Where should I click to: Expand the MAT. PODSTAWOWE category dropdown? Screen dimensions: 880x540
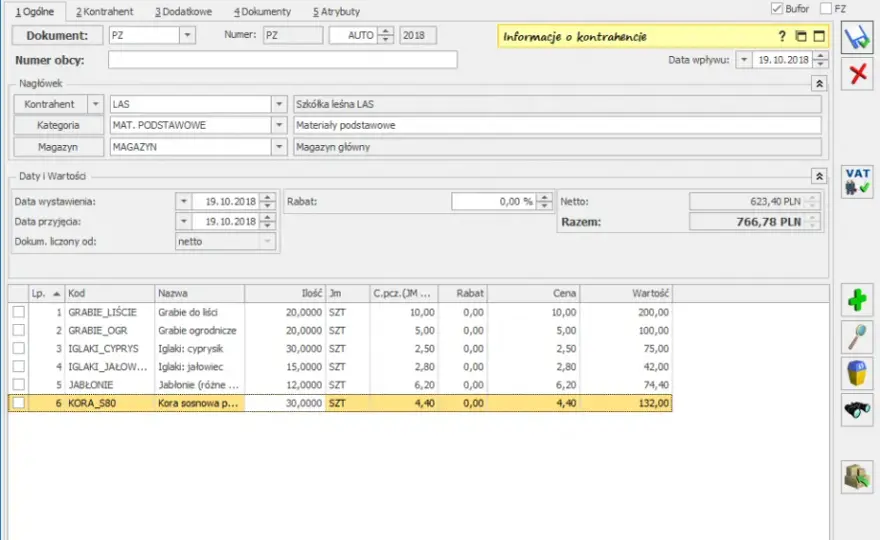pos(279,125)
